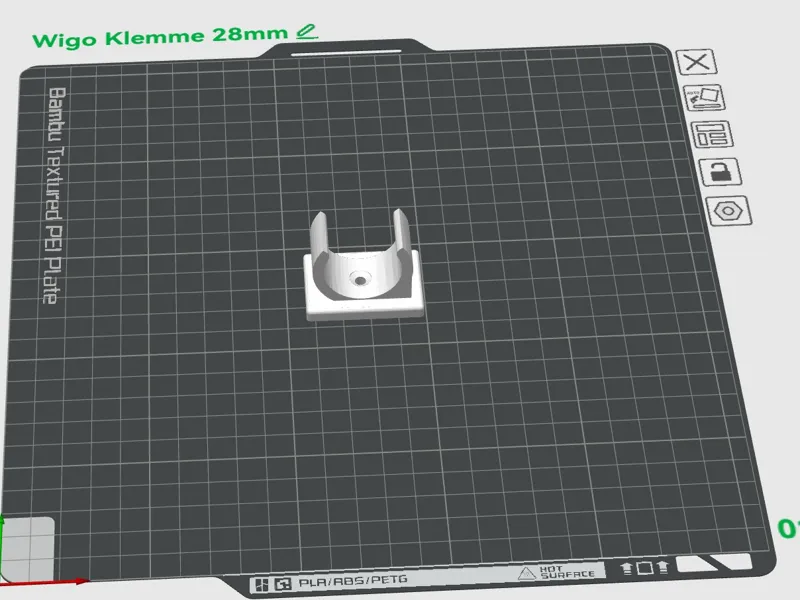
Task: Click the green plate number at the right edge
Action: [789, 529]
